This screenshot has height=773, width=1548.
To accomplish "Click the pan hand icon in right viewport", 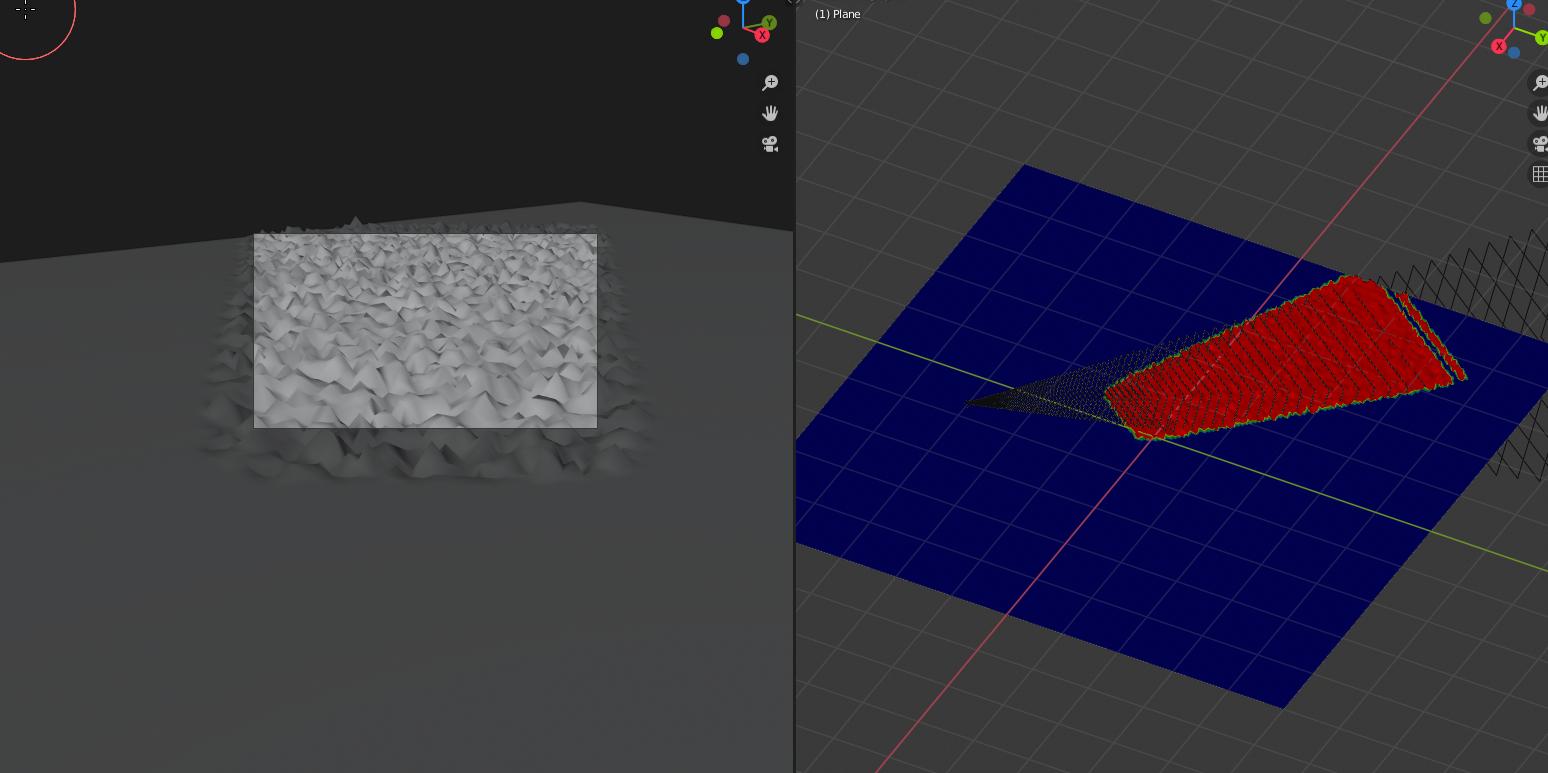I will pos(1540,113).
